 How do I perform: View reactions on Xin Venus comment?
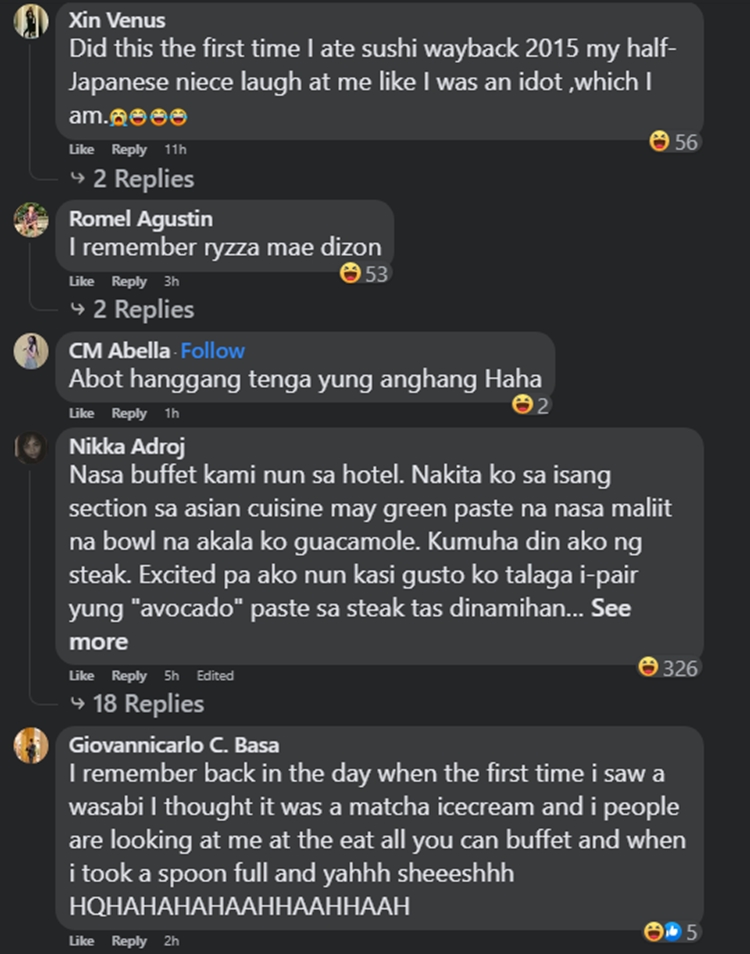pos(673,142)
